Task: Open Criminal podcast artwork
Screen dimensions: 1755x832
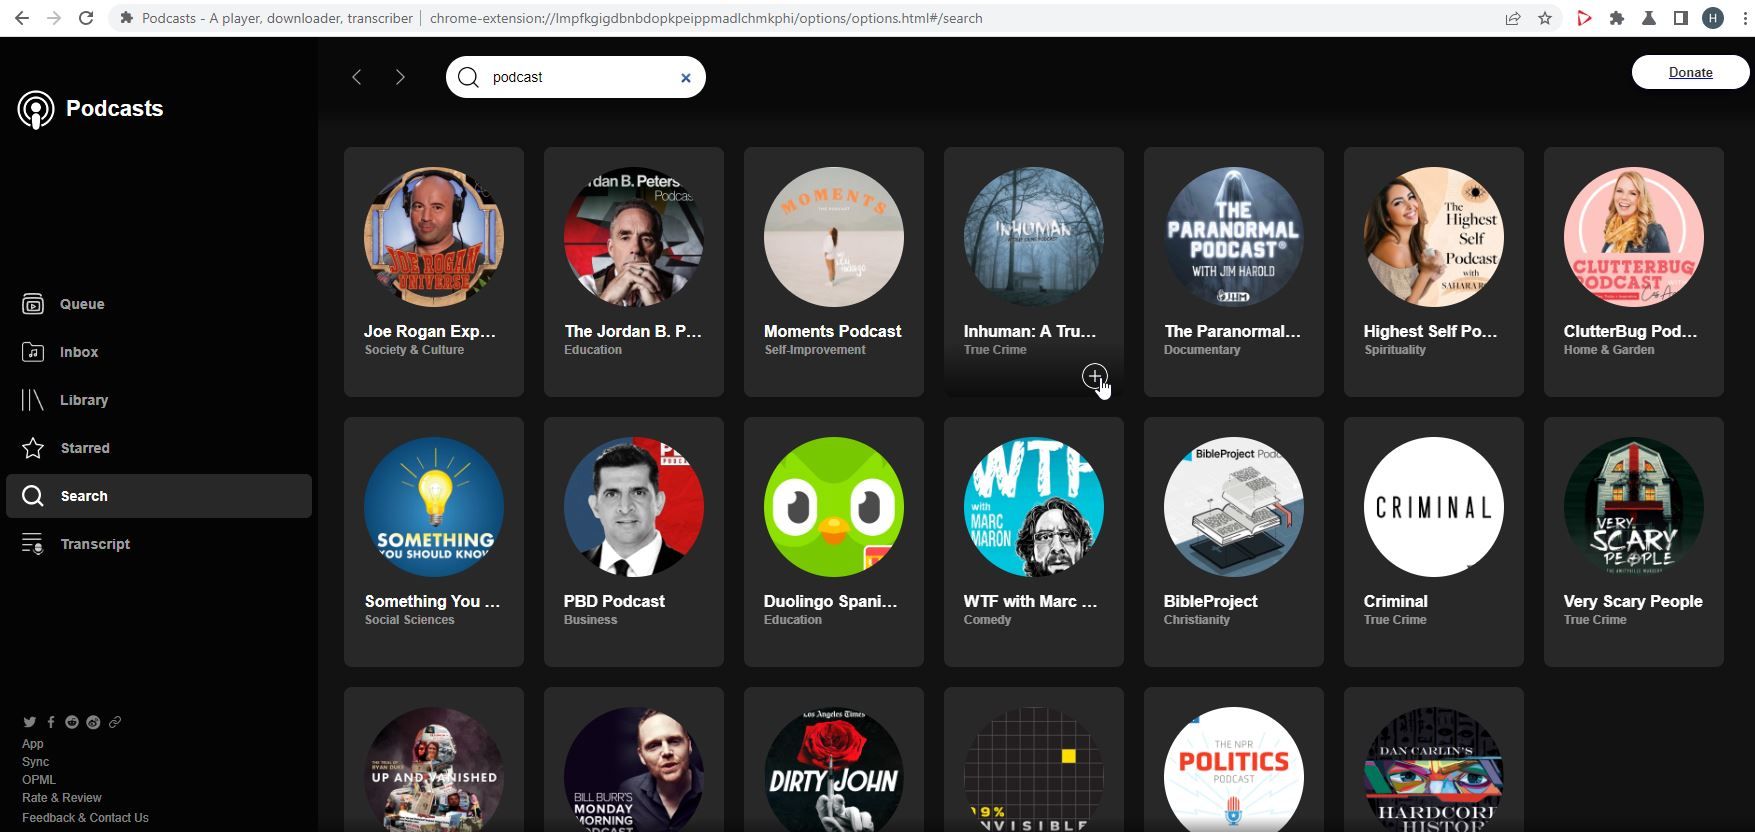Action: point(1434,507)
